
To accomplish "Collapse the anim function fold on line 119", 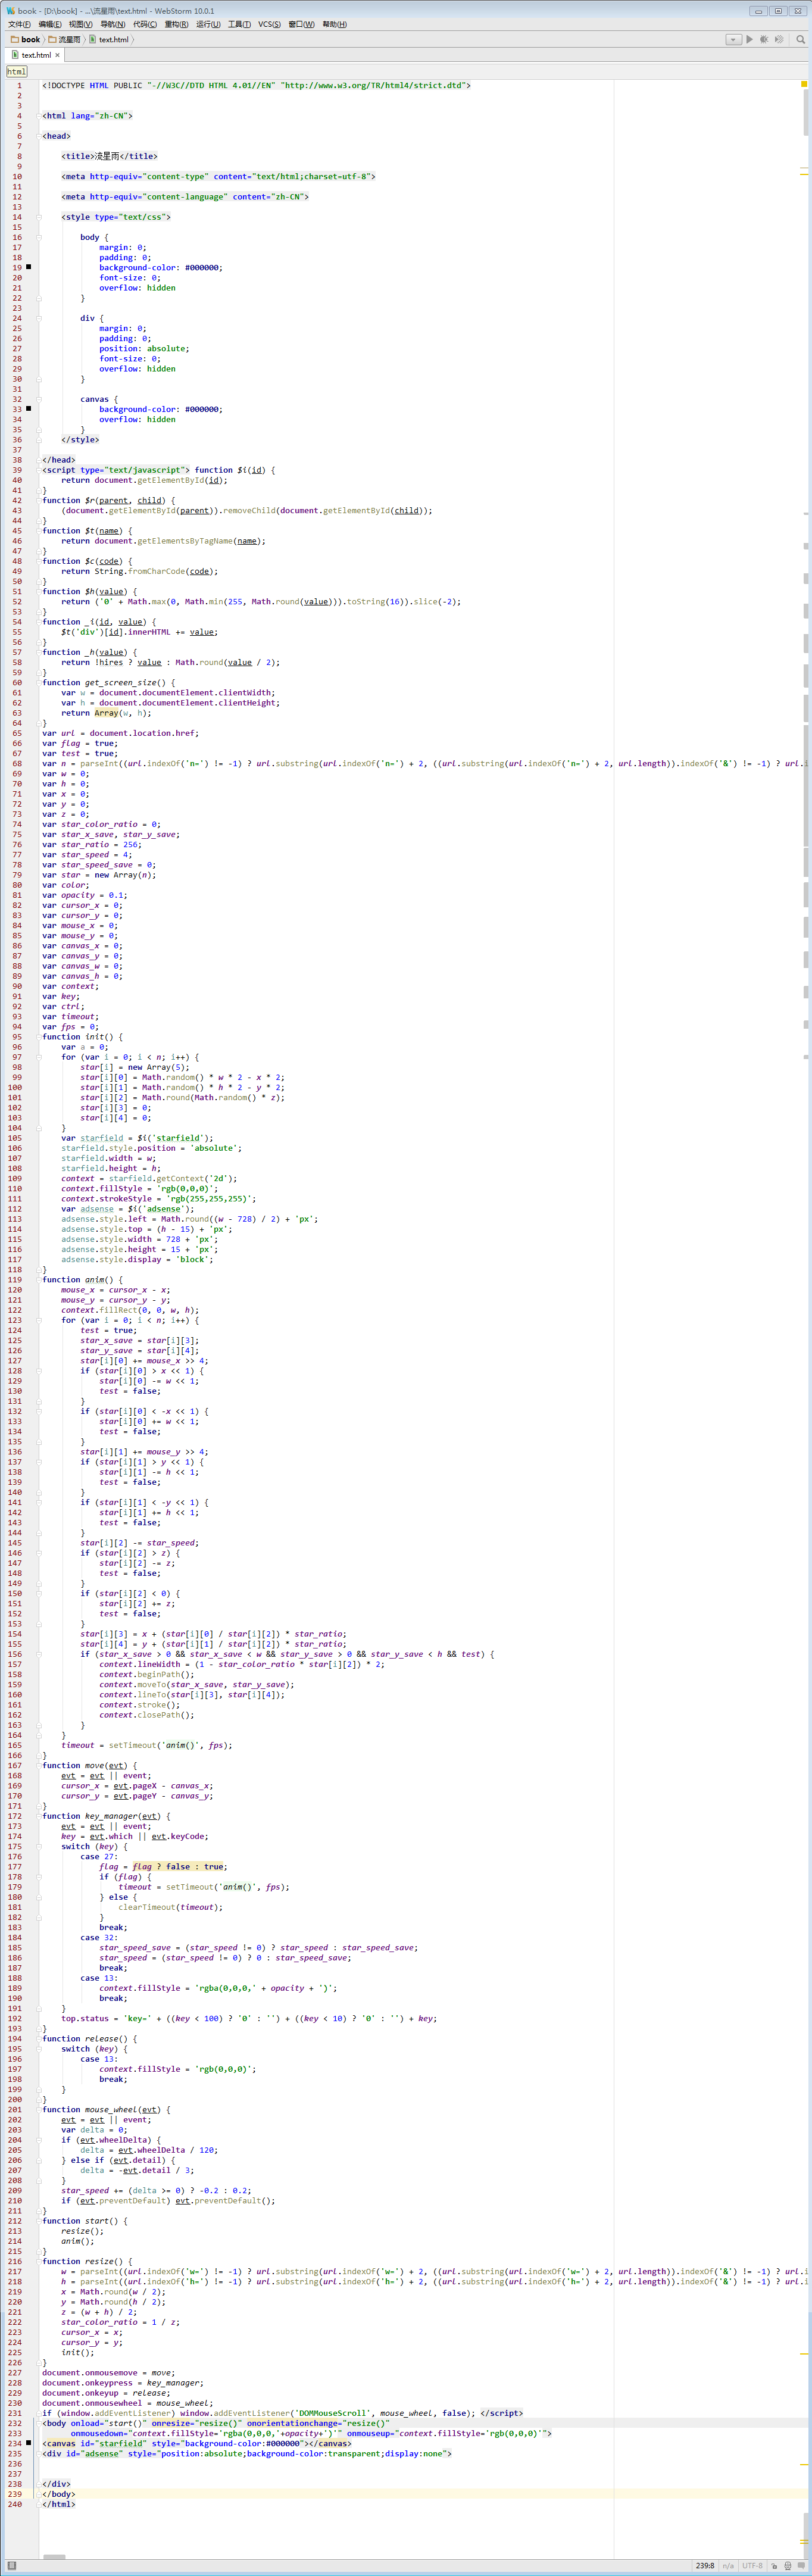I will point(40,1280).
